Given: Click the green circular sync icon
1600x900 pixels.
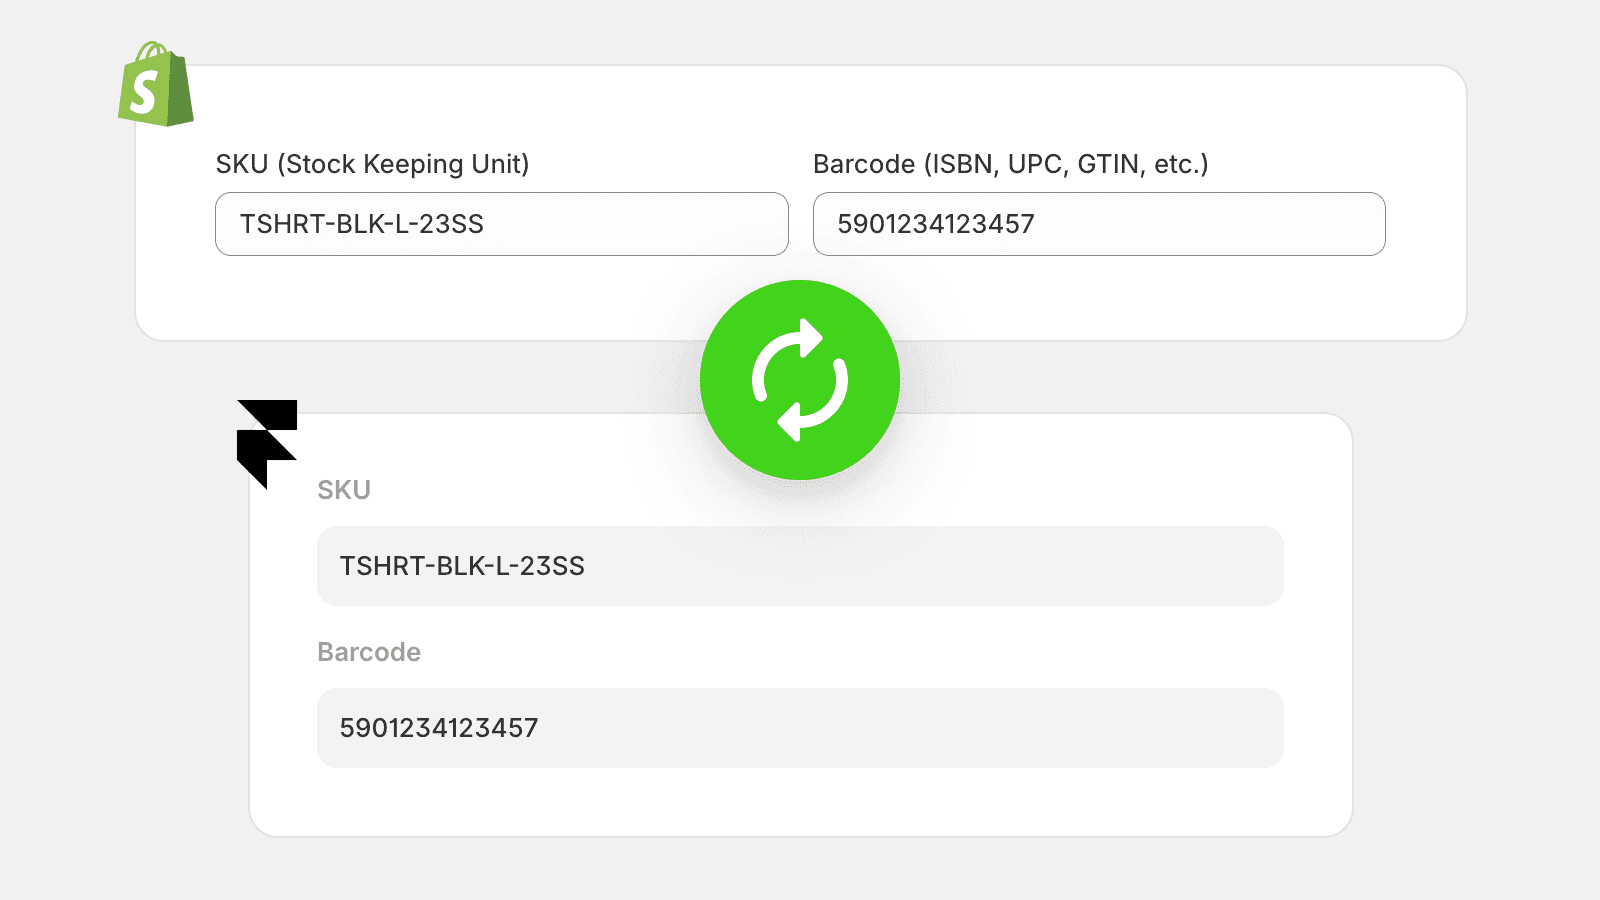Looking at the screenshot, I should 800,380.
